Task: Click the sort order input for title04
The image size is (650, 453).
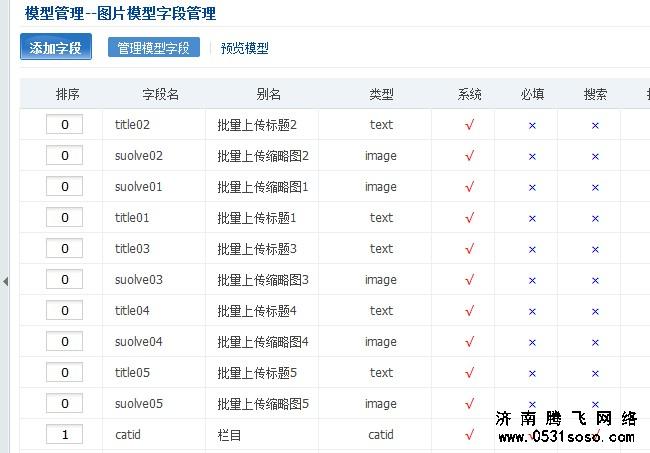Action: [x=65, y=310]
